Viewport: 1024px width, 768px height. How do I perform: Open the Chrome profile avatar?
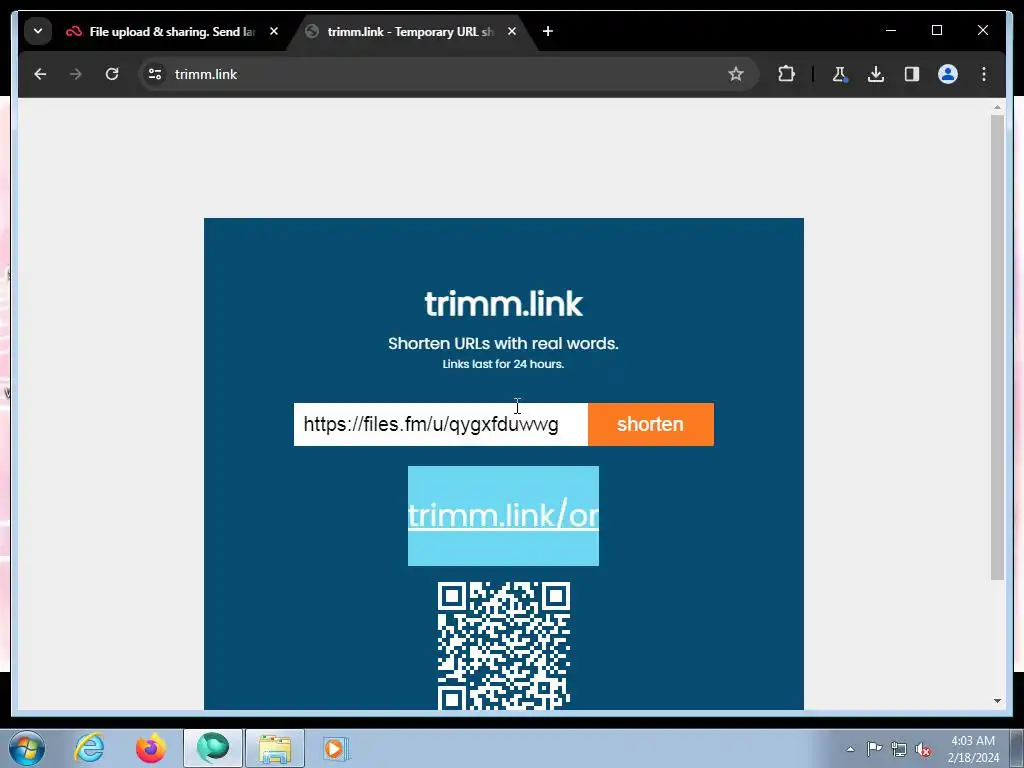(948, 74)
